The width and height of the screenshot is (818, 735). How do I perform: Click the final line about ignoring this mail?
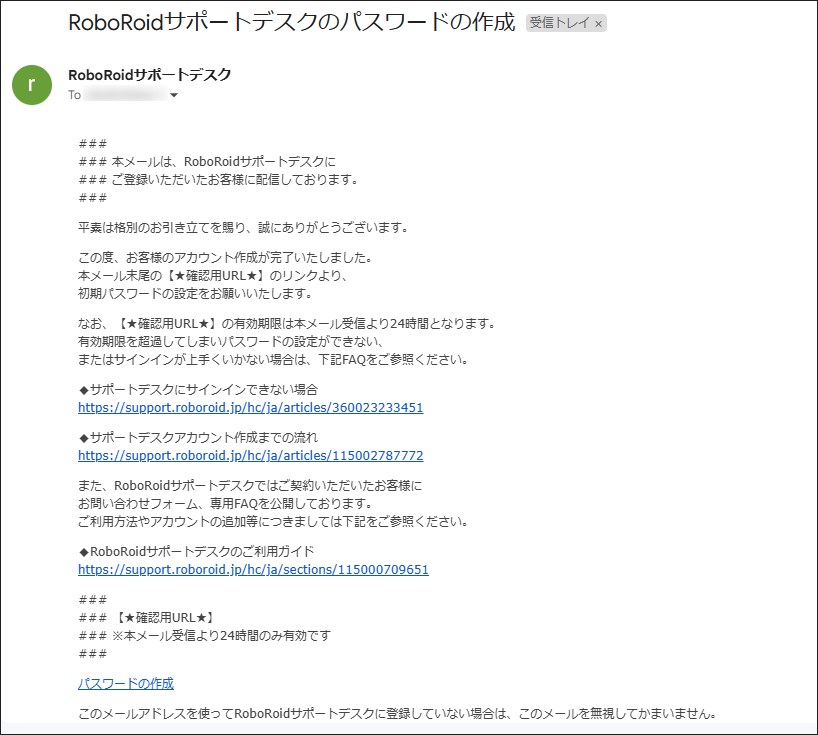pos(399,713)
